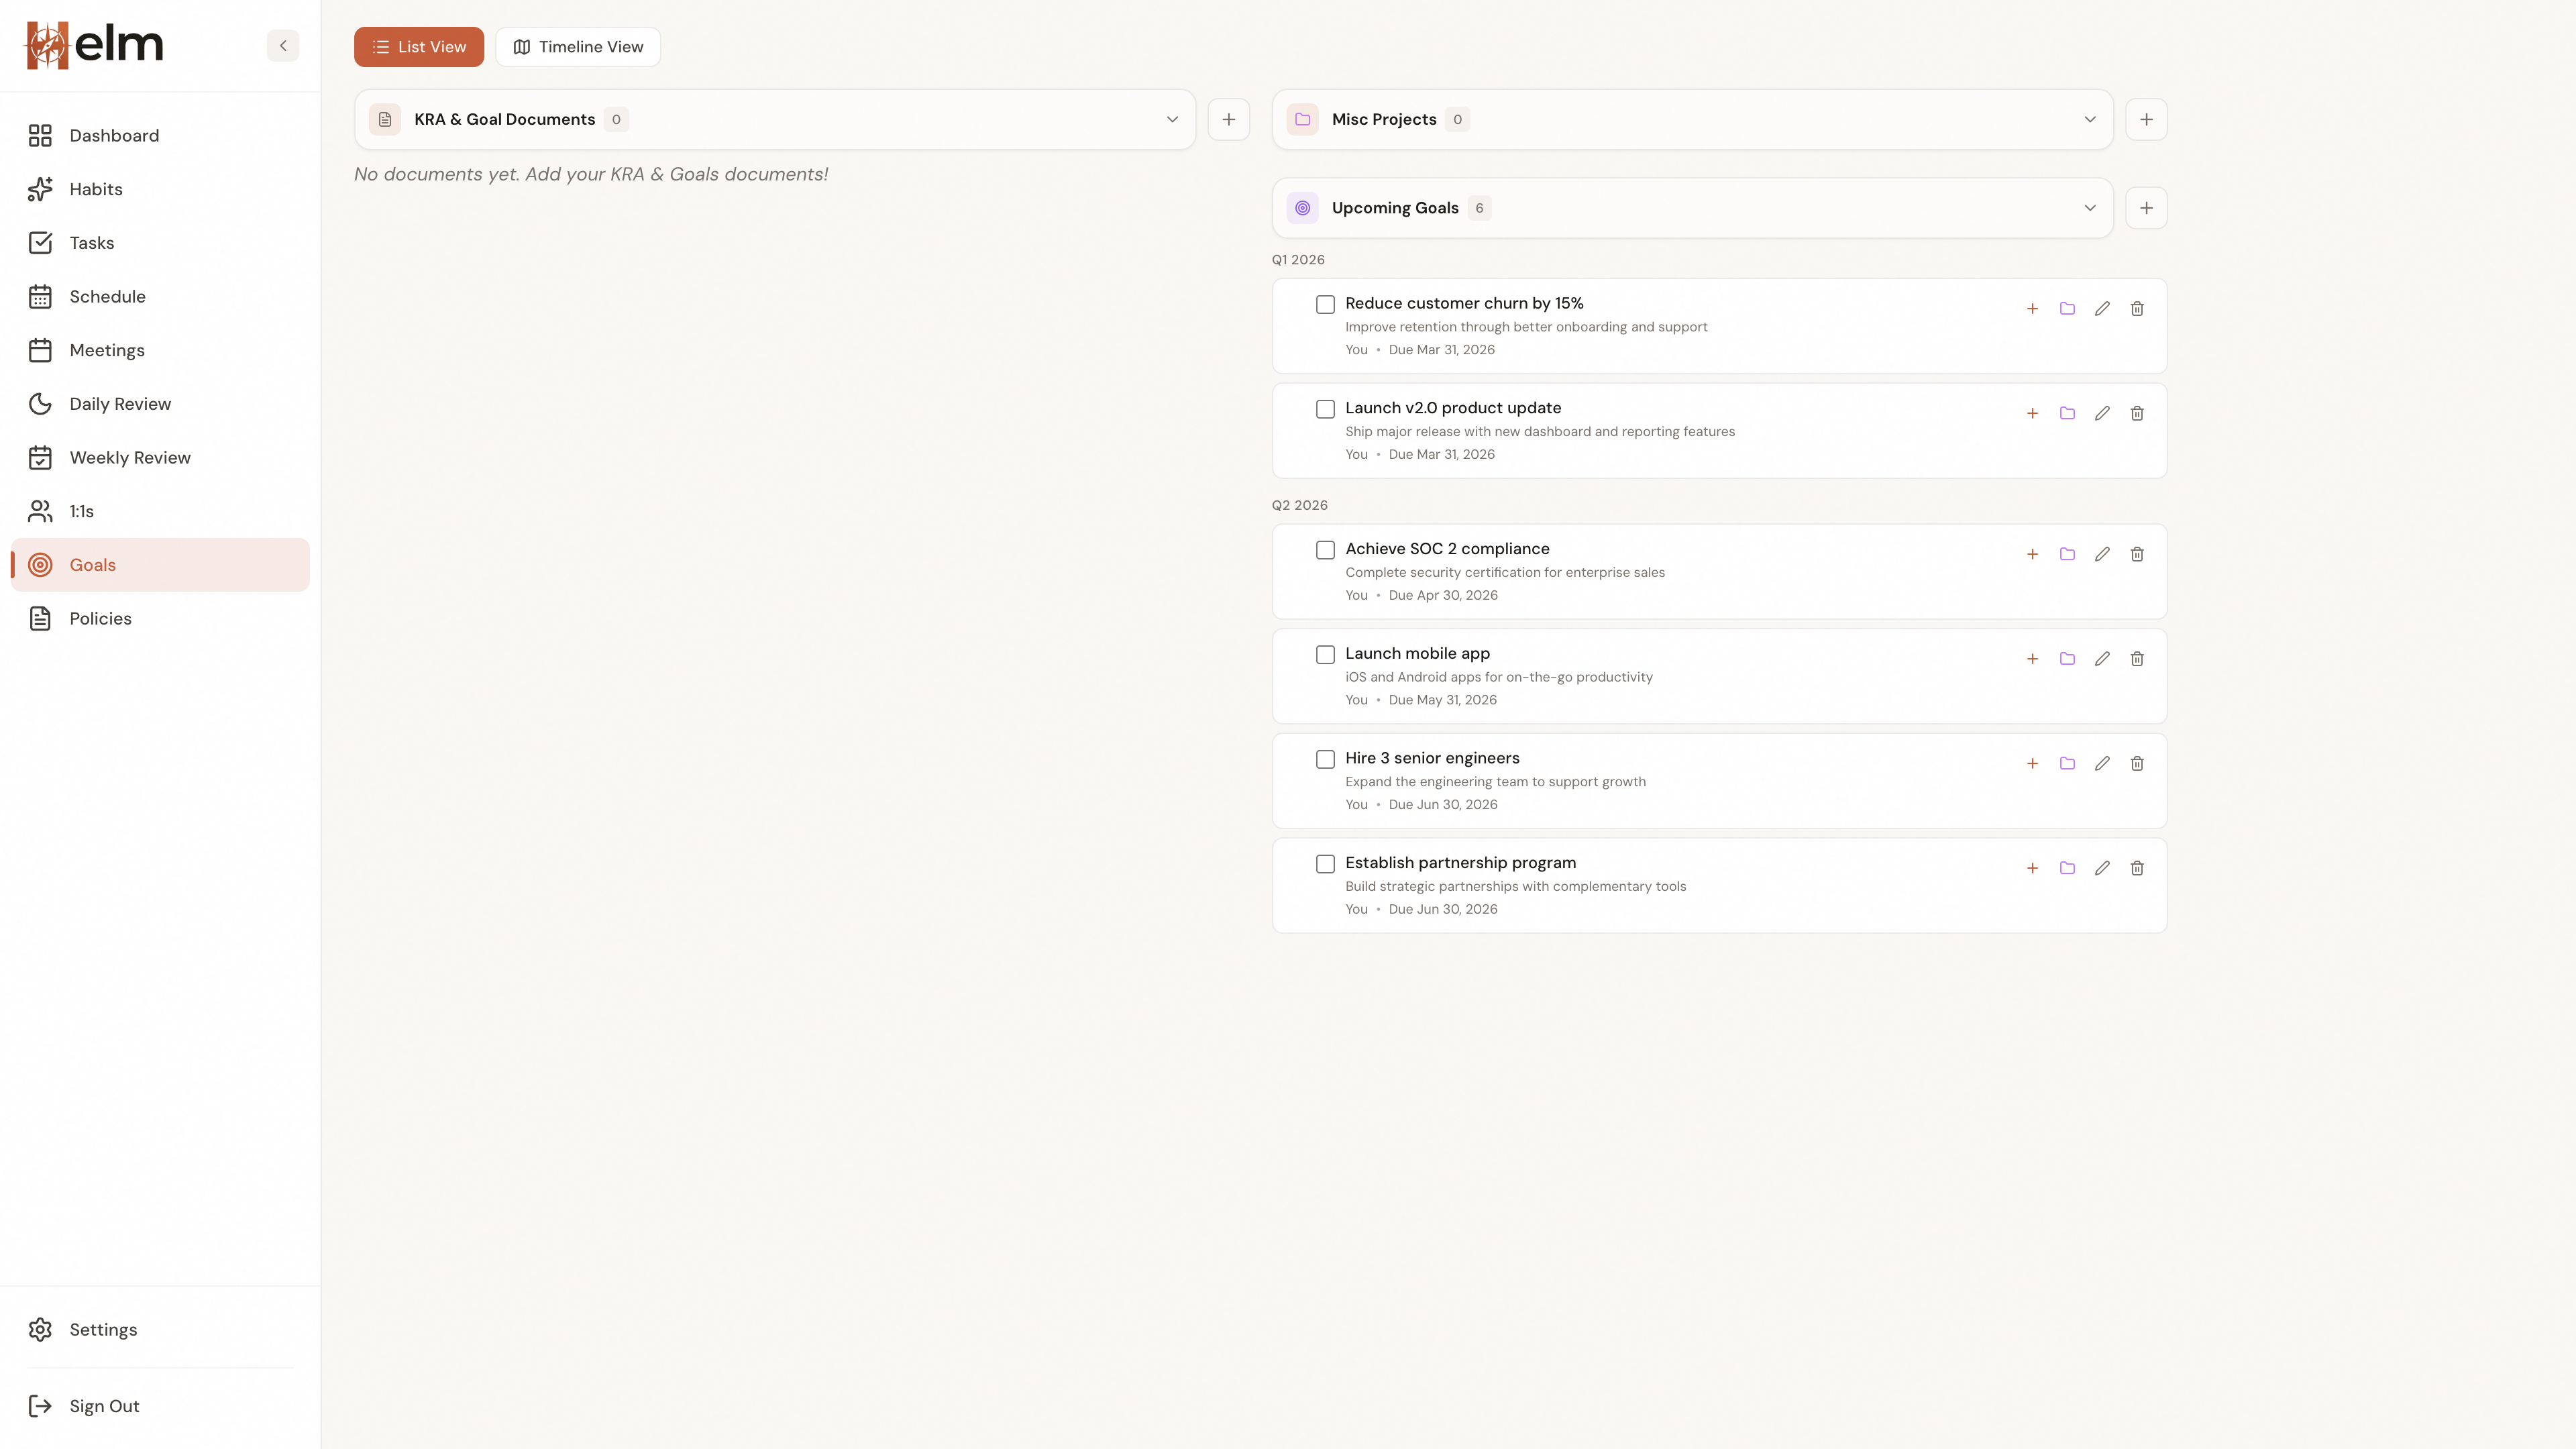Screen dimensions: 2576x1449
Task: Click the edit pencil on Launch mobile app
Action: click(2102, 658)
